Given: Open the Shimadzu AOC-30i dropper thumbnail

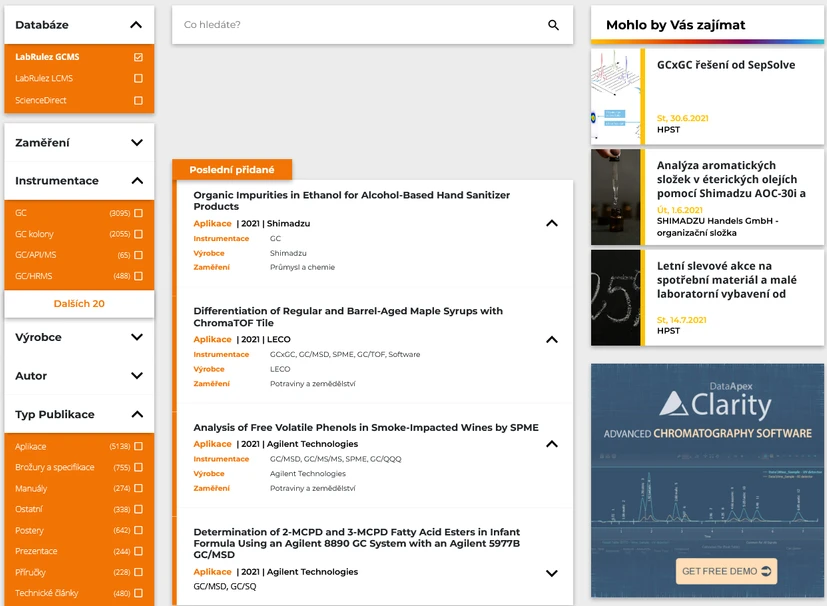Looking at the screenshot, I should point(615,197).
